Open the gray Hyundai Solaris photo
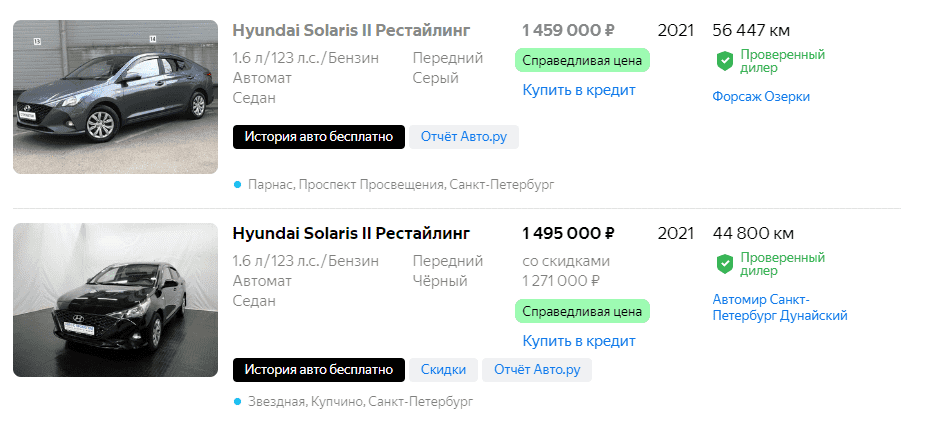This screenshot has width=928, height=422. [115, 97]
